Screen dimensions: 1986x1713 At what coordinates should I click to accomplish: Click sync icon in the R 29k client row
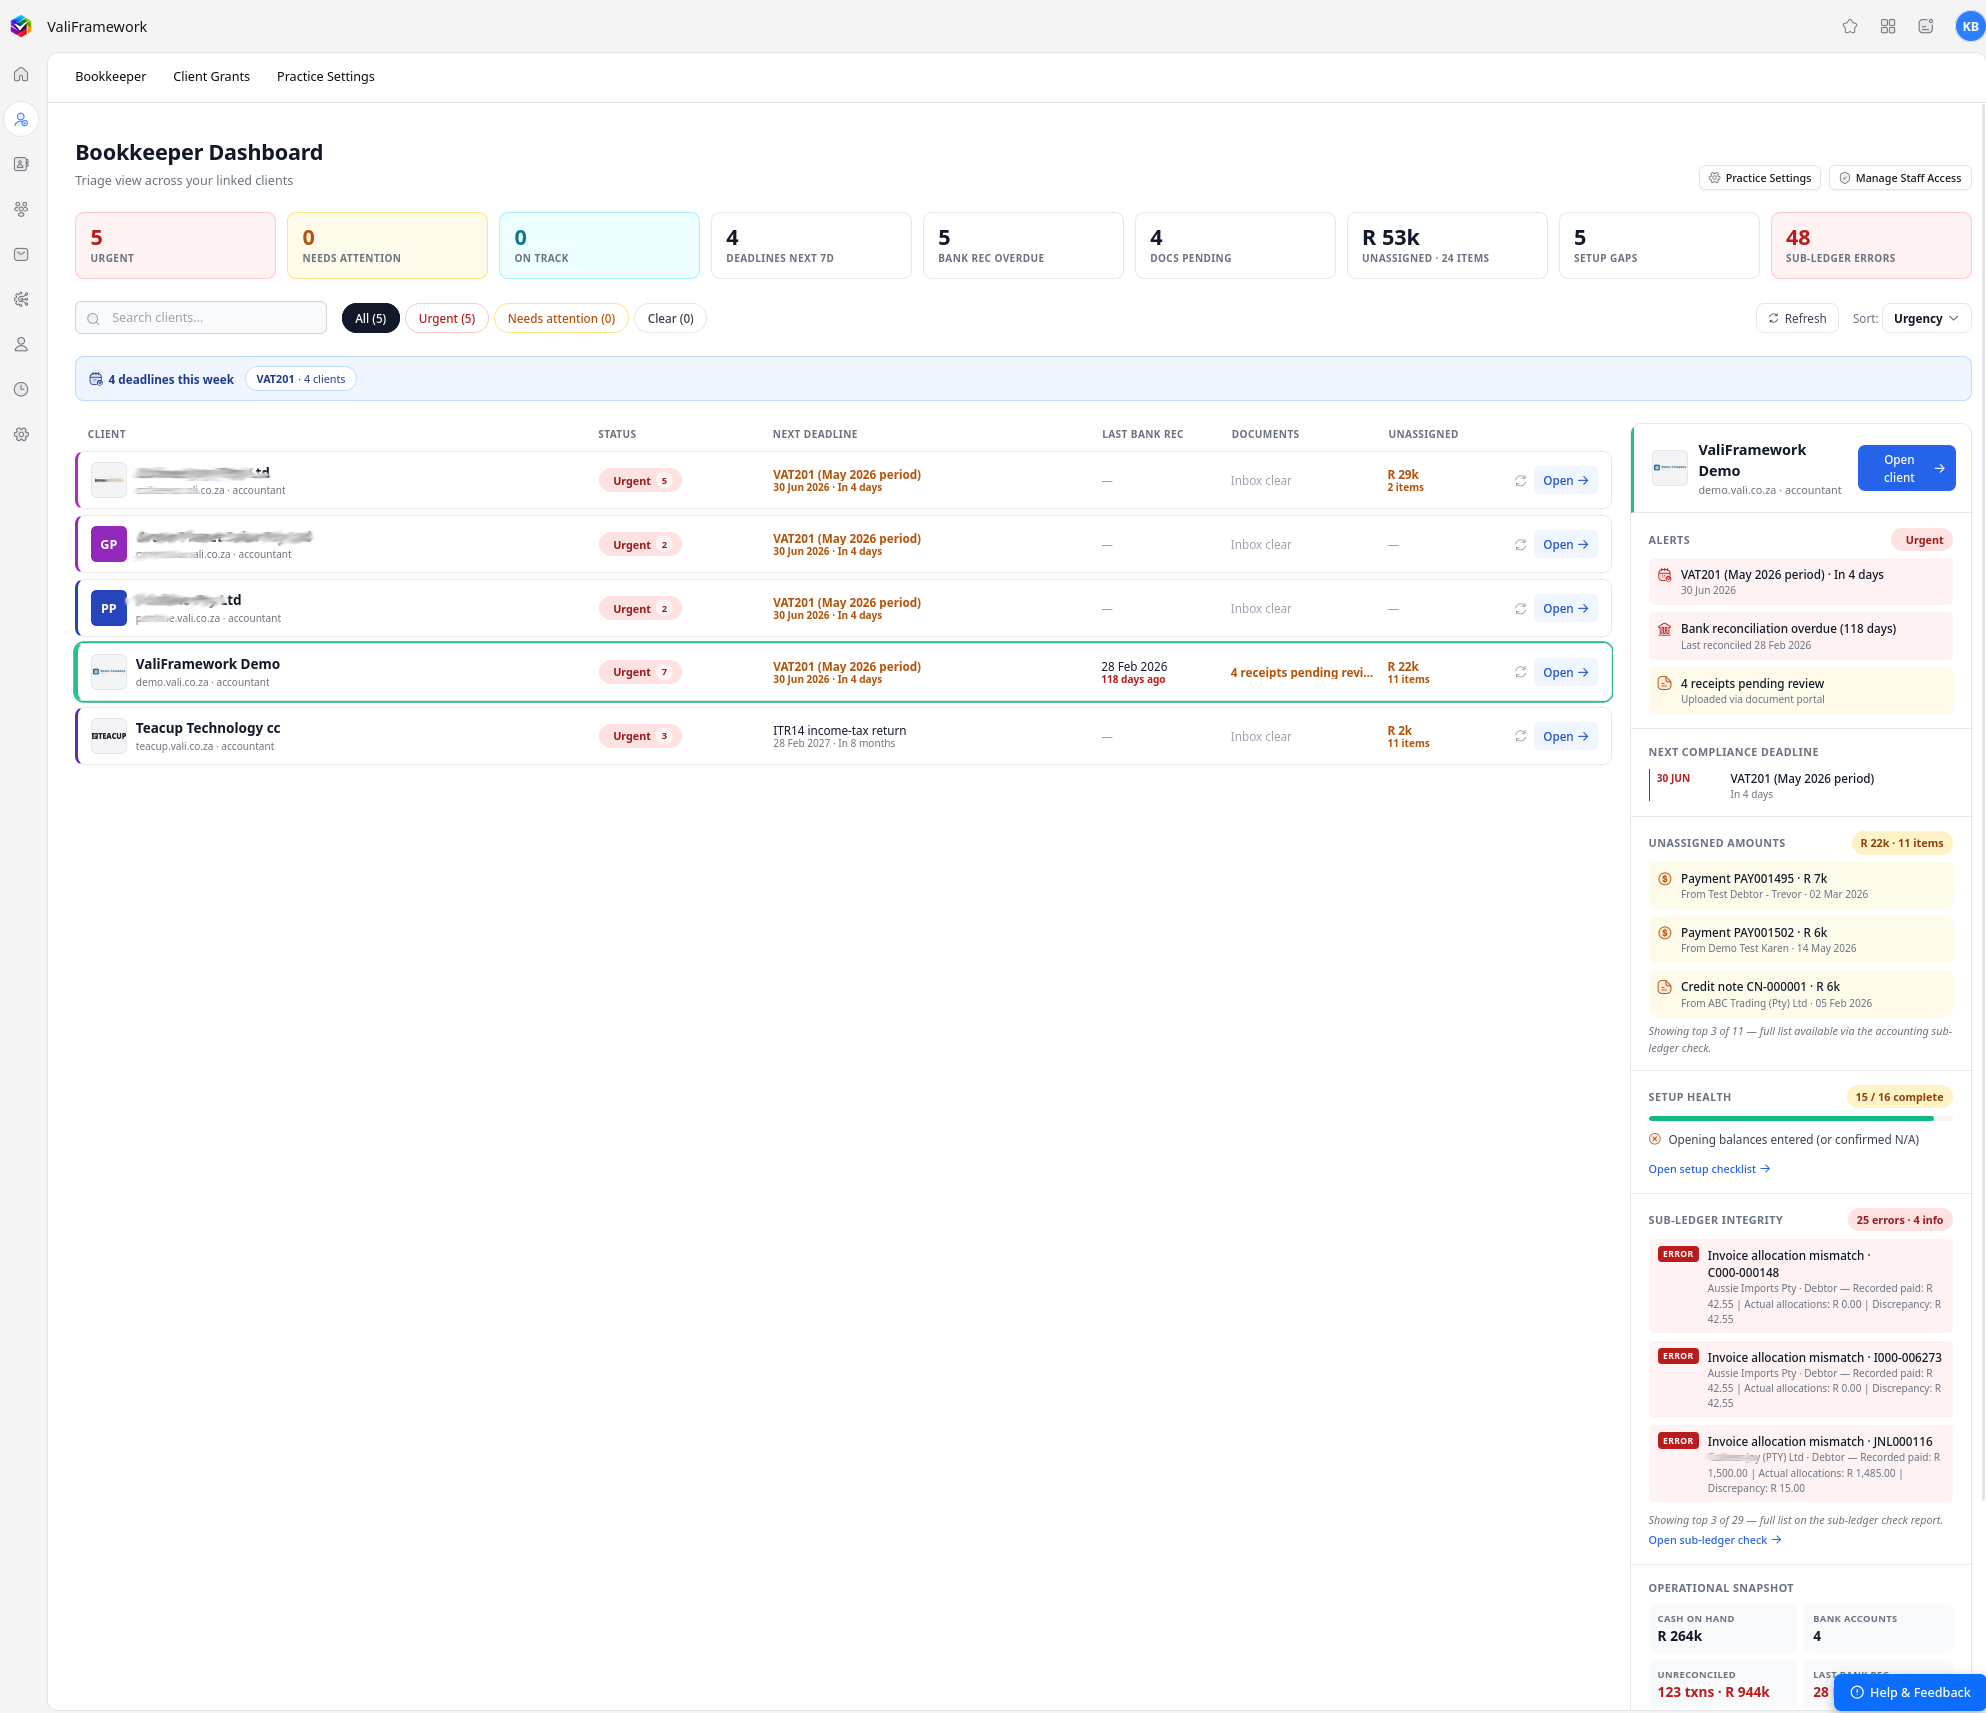pyautogui.click(x=1520, y=481)
